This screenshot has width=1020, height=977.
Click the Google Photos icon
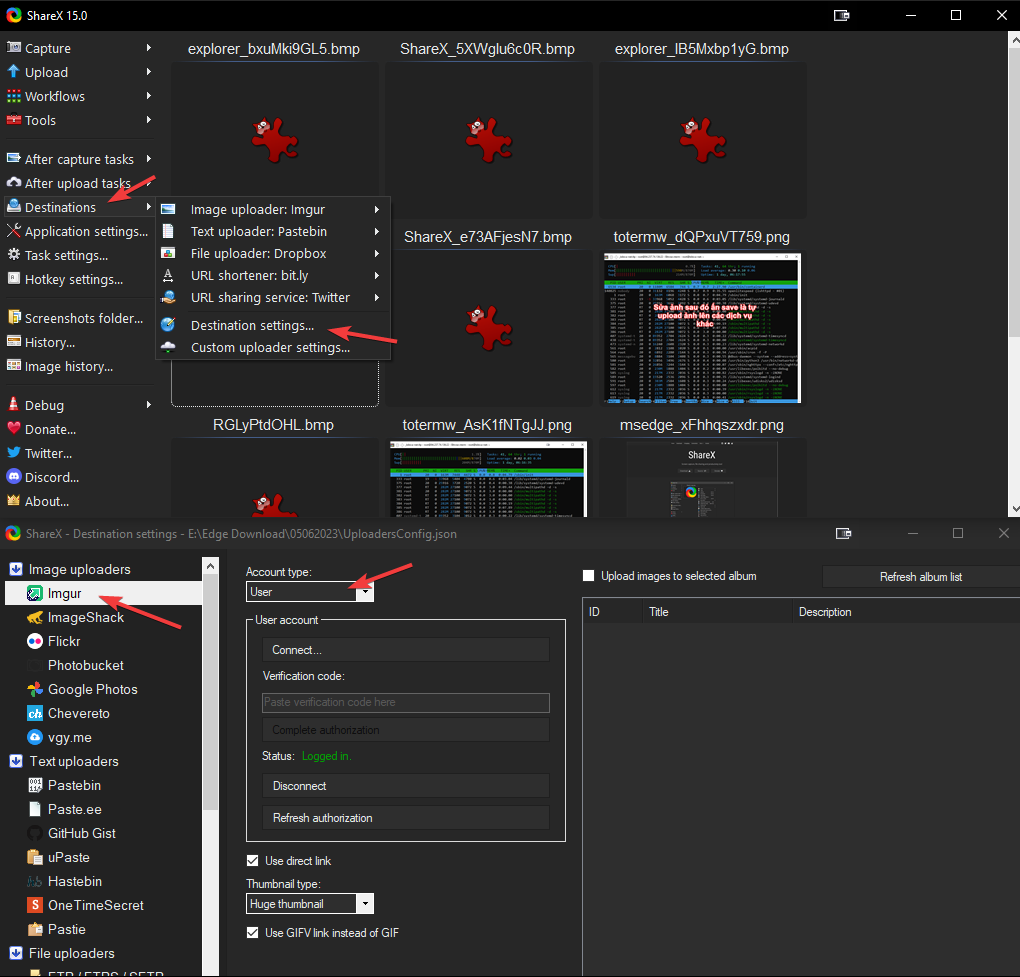coord(34,689)
